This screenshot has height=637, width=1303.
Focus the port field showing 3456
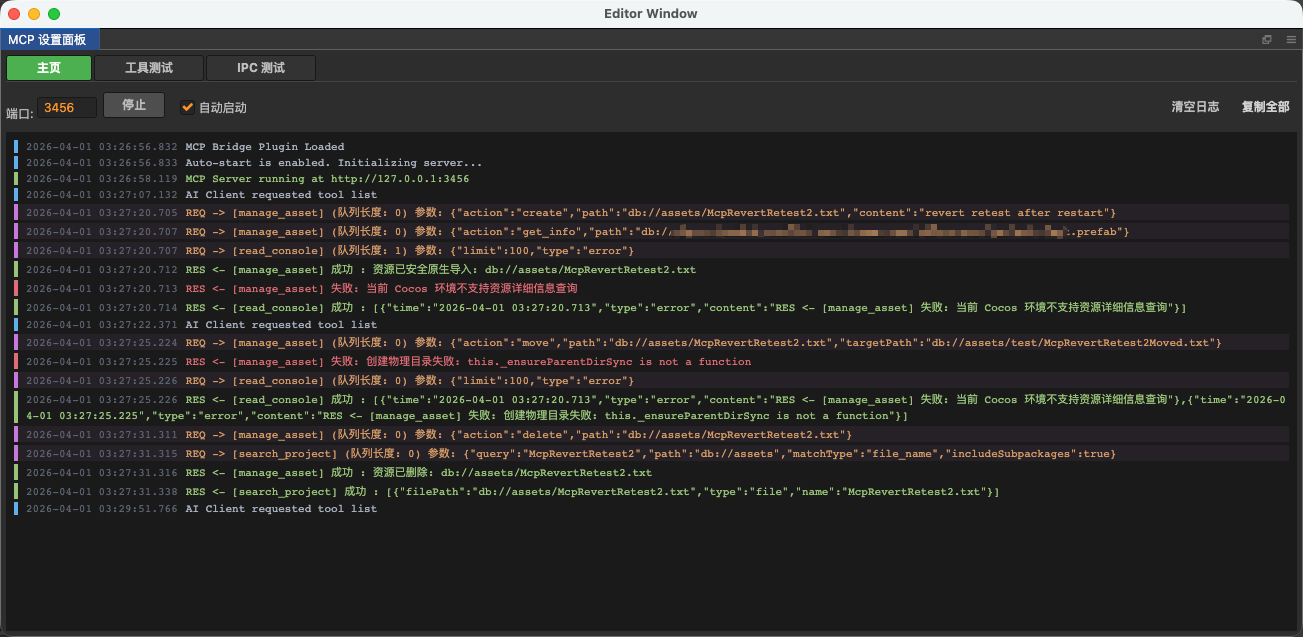pos(67,107)
